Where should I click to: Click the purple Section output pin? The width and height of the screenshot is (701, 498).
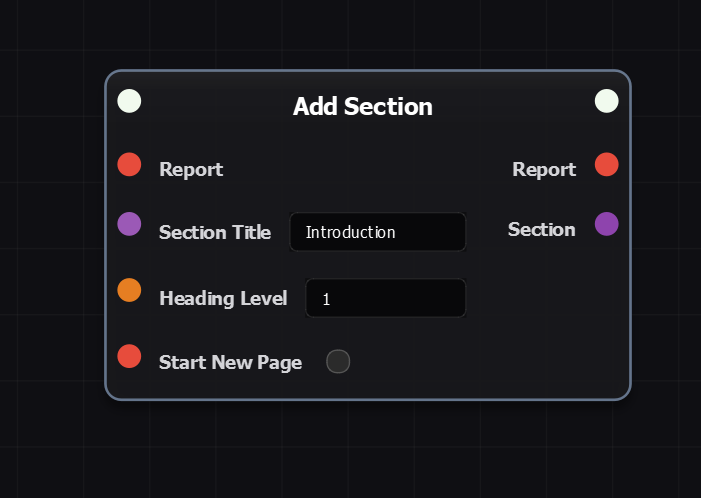click(606, 224)
